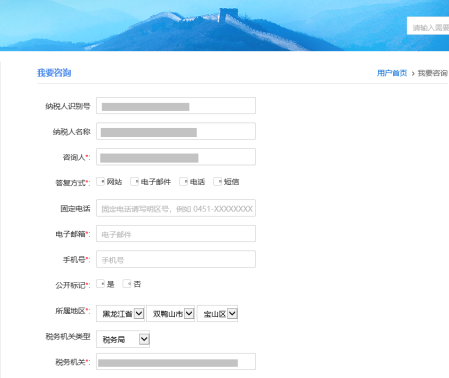
Task: Select the 电子邮件 reply method option
Action: point(135,181)
